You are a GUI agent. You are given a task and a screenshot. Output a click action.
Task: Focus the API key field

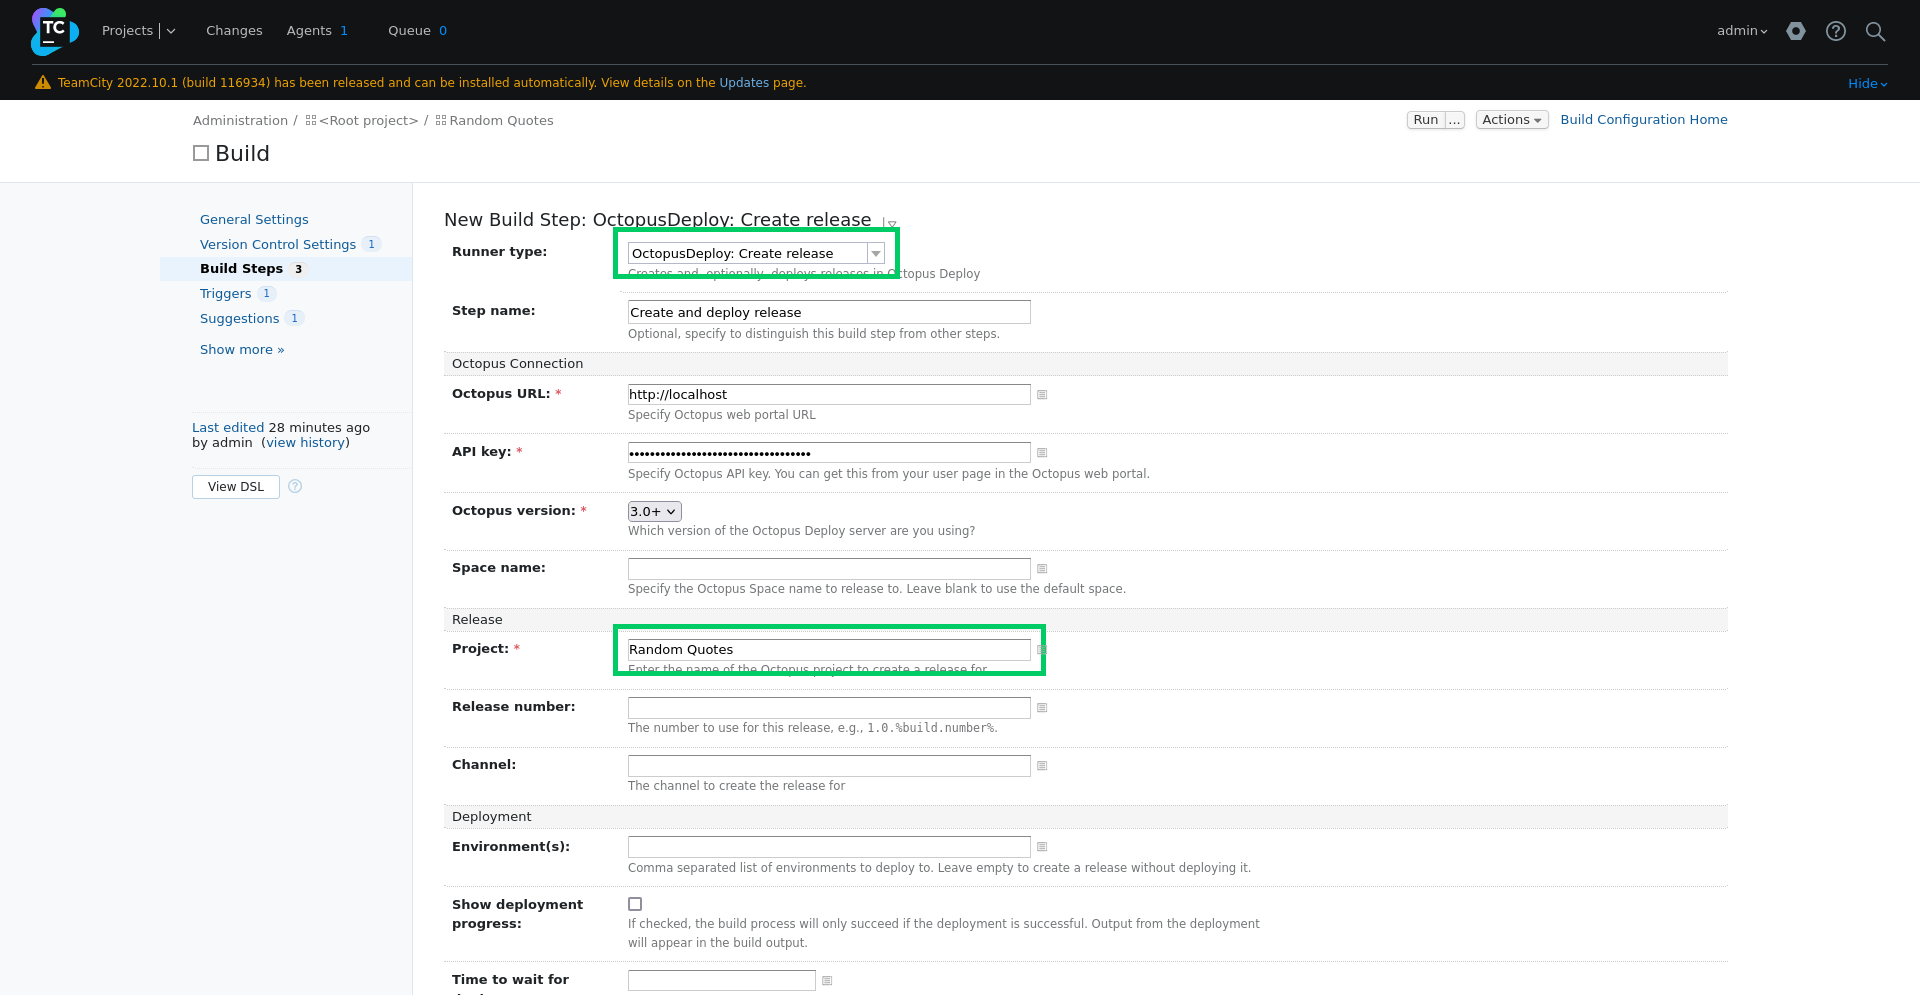(x=829, y=453)
